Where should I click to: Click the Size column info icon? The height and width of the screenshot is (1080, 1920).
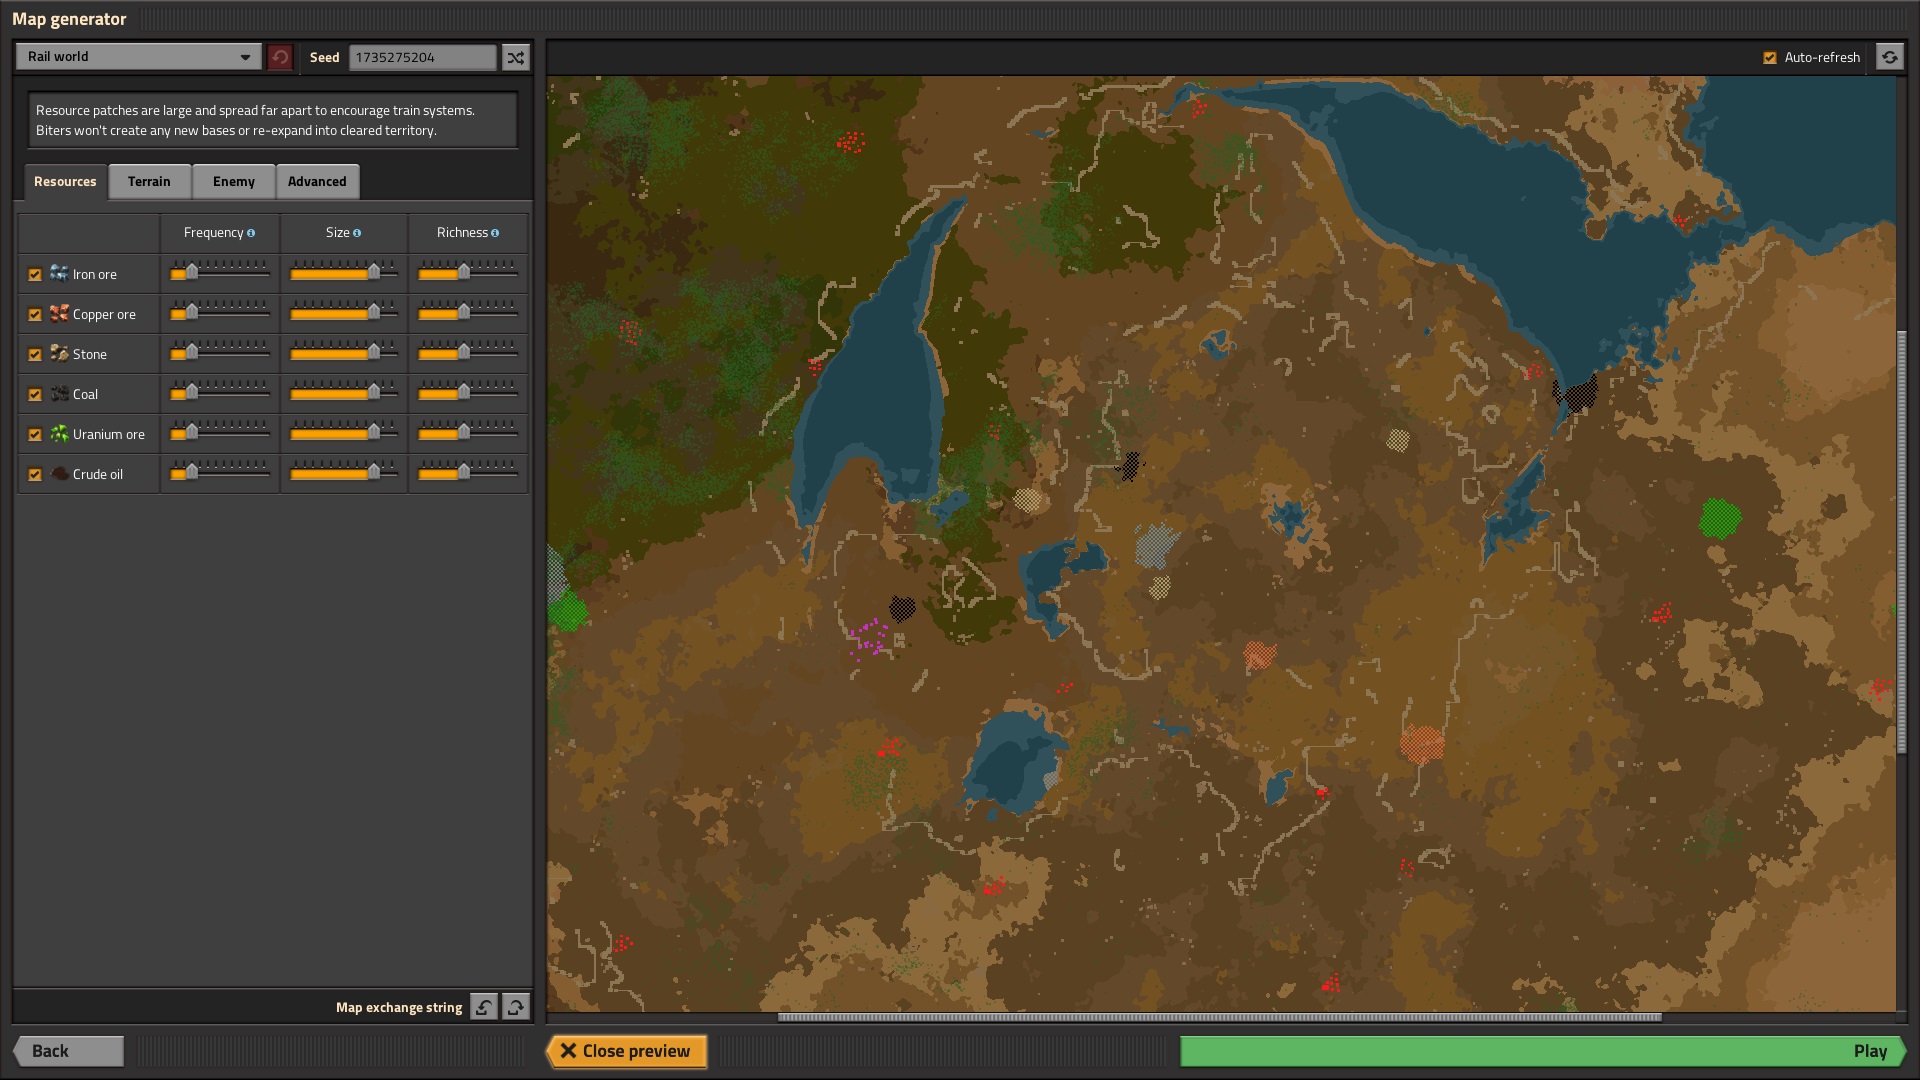click(x=357, y=233)
